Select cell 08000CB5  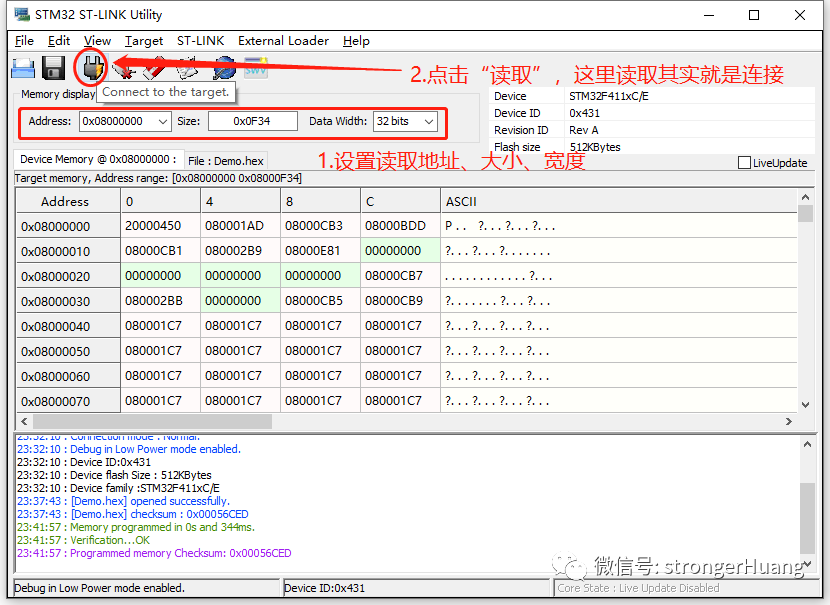pyautogui.click(x=320, y=301)
